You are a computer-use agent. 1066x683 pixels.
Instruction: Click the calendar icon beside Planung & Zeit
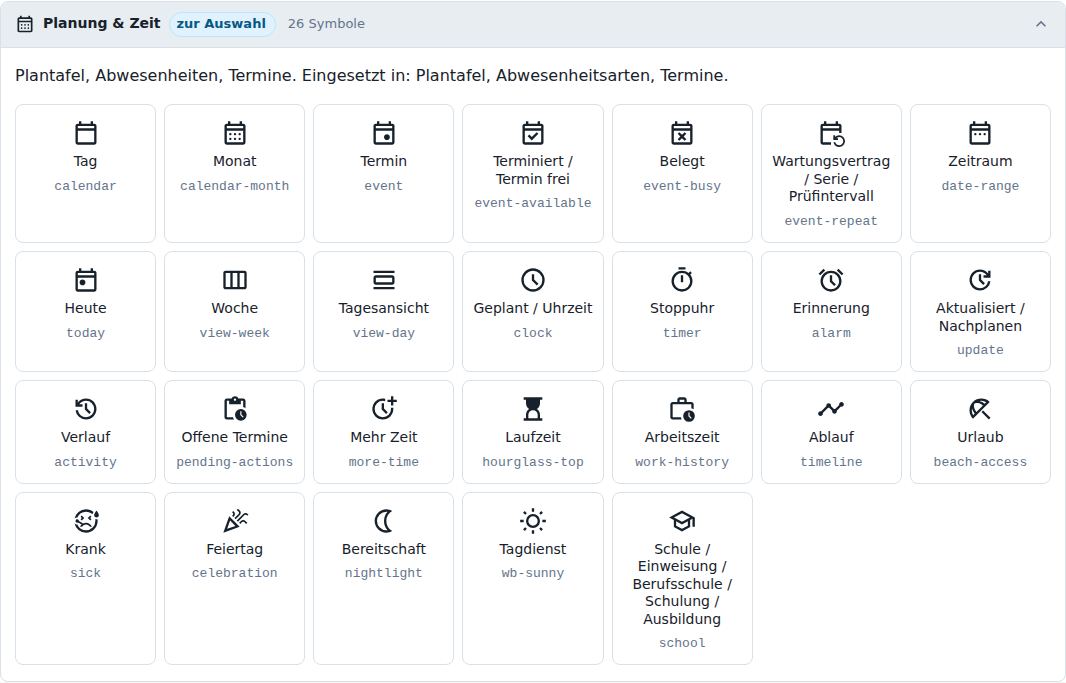25,24
